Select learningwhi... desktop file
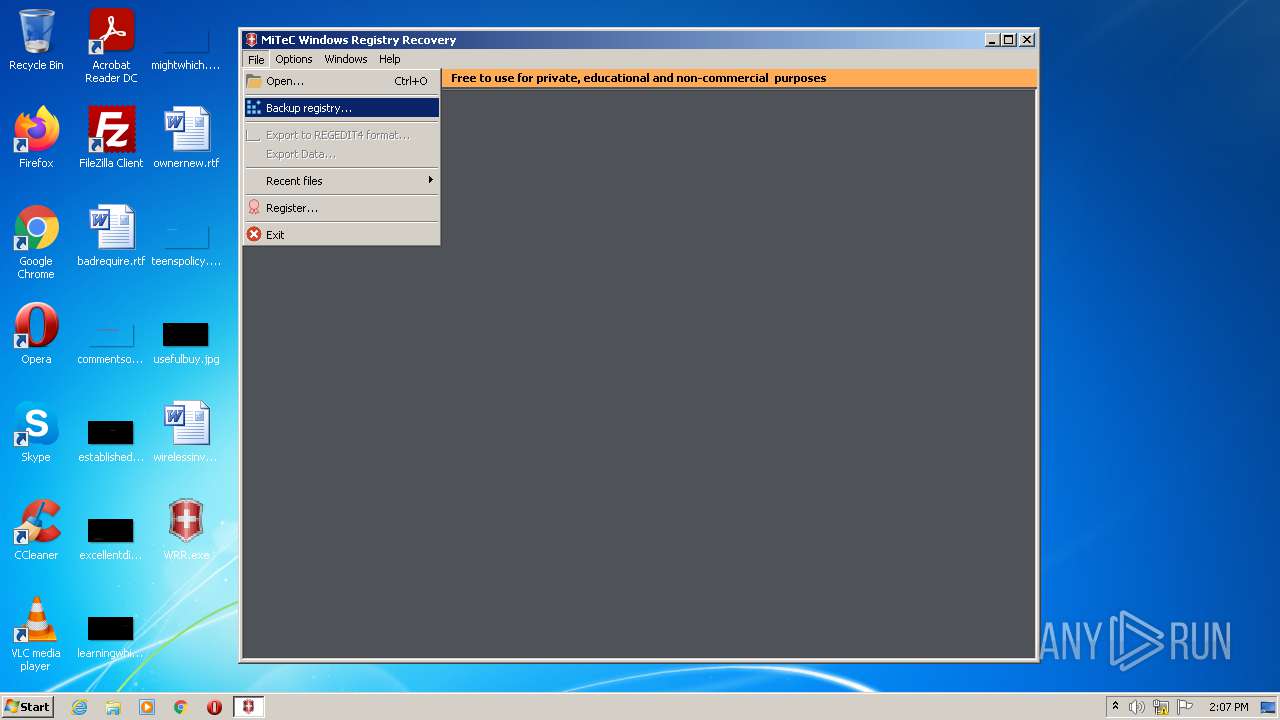Screen dimensions: 1280x720 tap(111, 635)
